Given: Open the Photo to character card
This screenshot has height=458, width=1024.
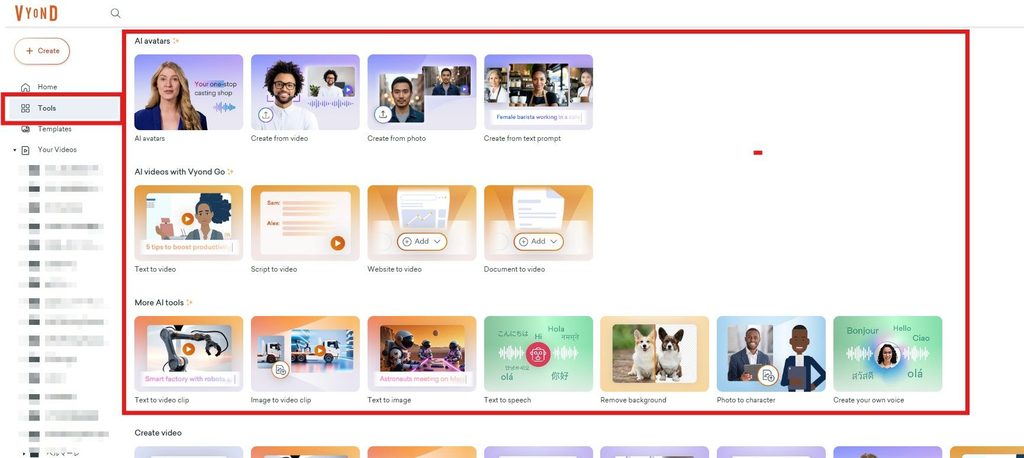Looking at the screenshot, I should 771,353.
